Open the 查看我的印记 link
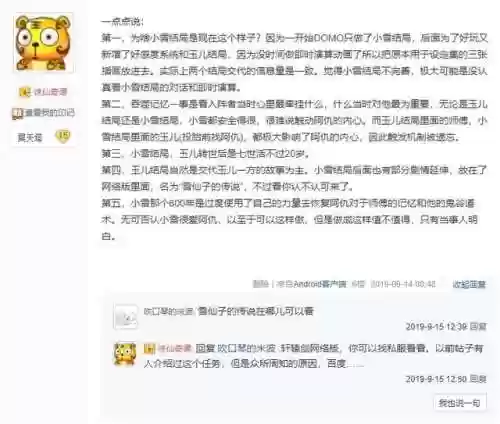Screen dimensions: 500x424 pos(49,113)
